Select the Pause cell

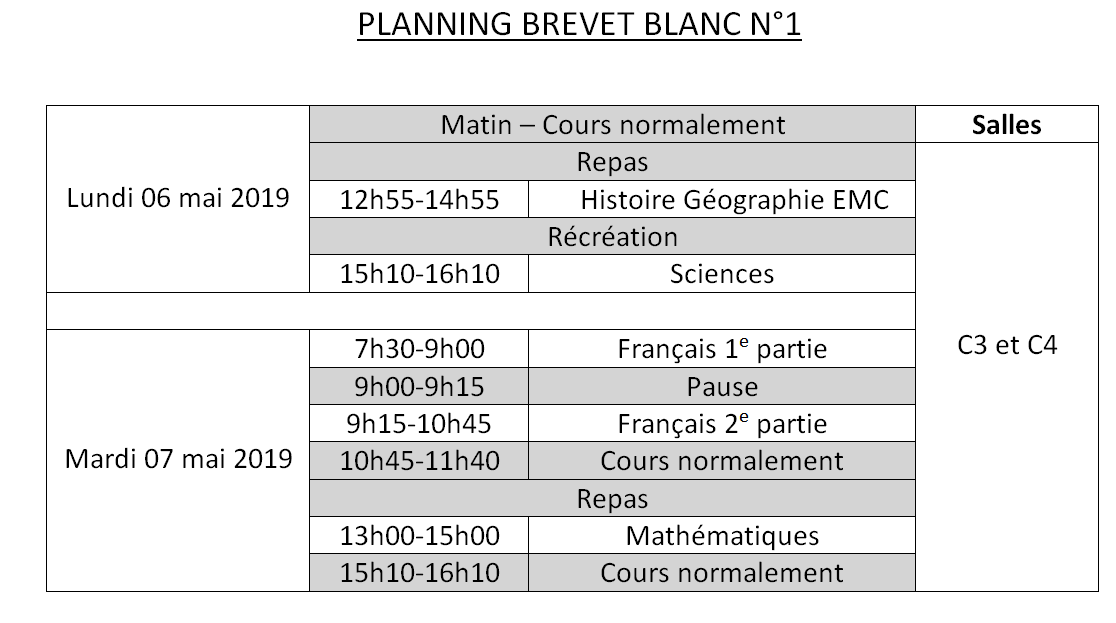[x=721, y=386]
